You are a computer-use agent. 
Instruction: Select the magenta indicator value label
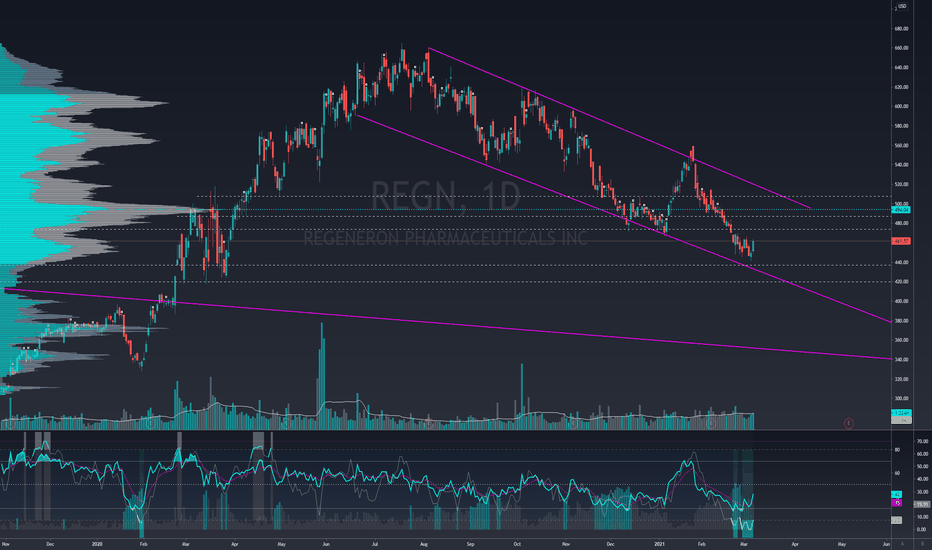pyautogui.click(x=896, y=503)
